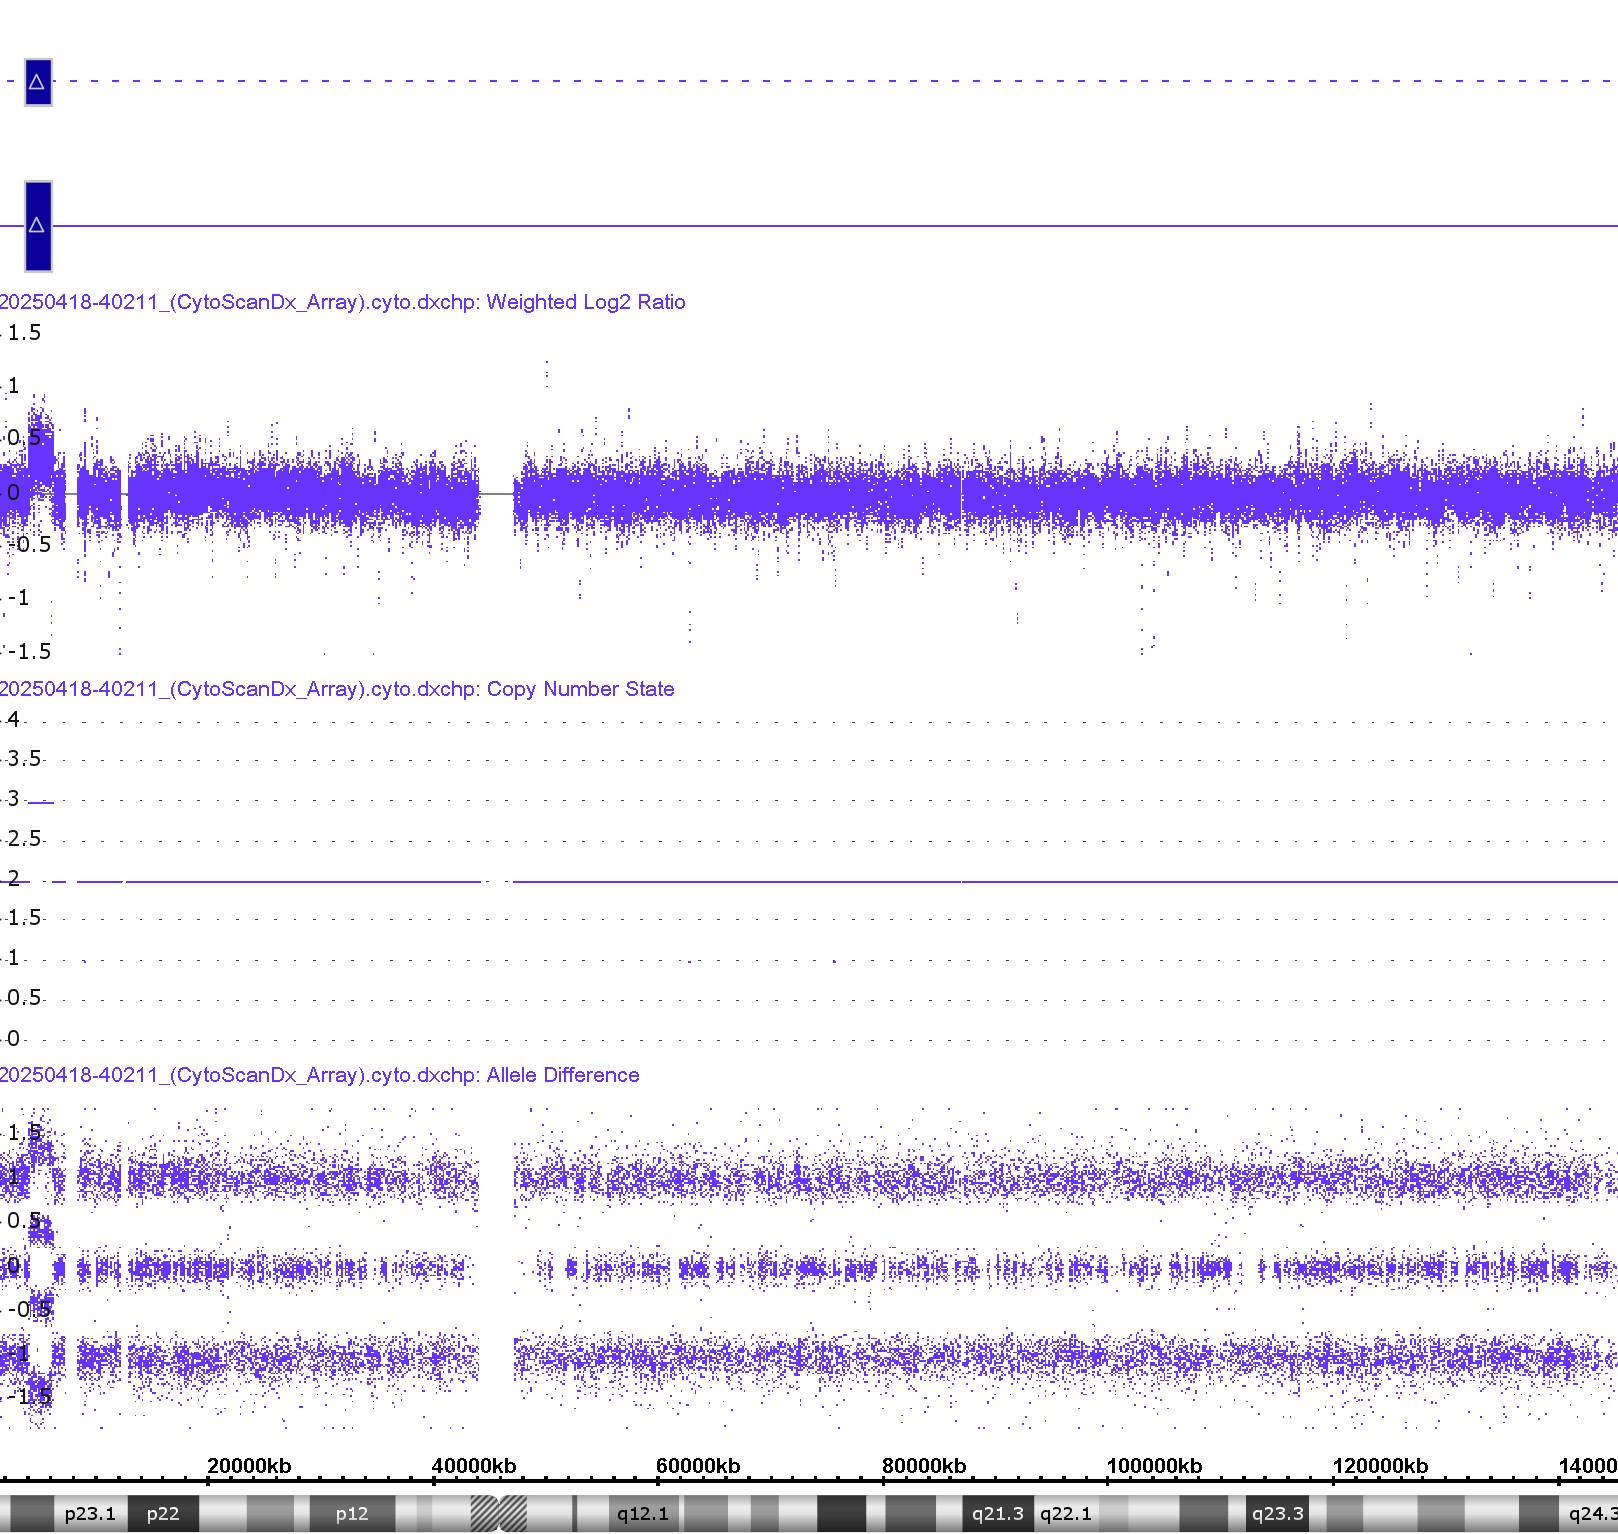Select the Weighted Log2 Ratio track title
Image resolution: width=1618 pixels, height=1534 pixels.
coord(343,302)
